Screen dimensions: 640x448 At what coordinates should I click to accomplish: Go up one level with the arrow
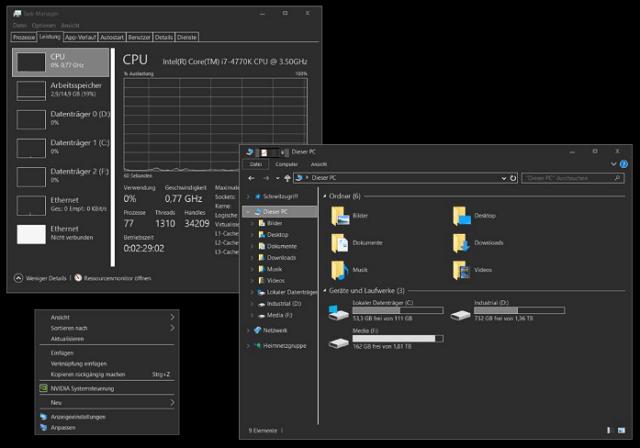point(287,178)
